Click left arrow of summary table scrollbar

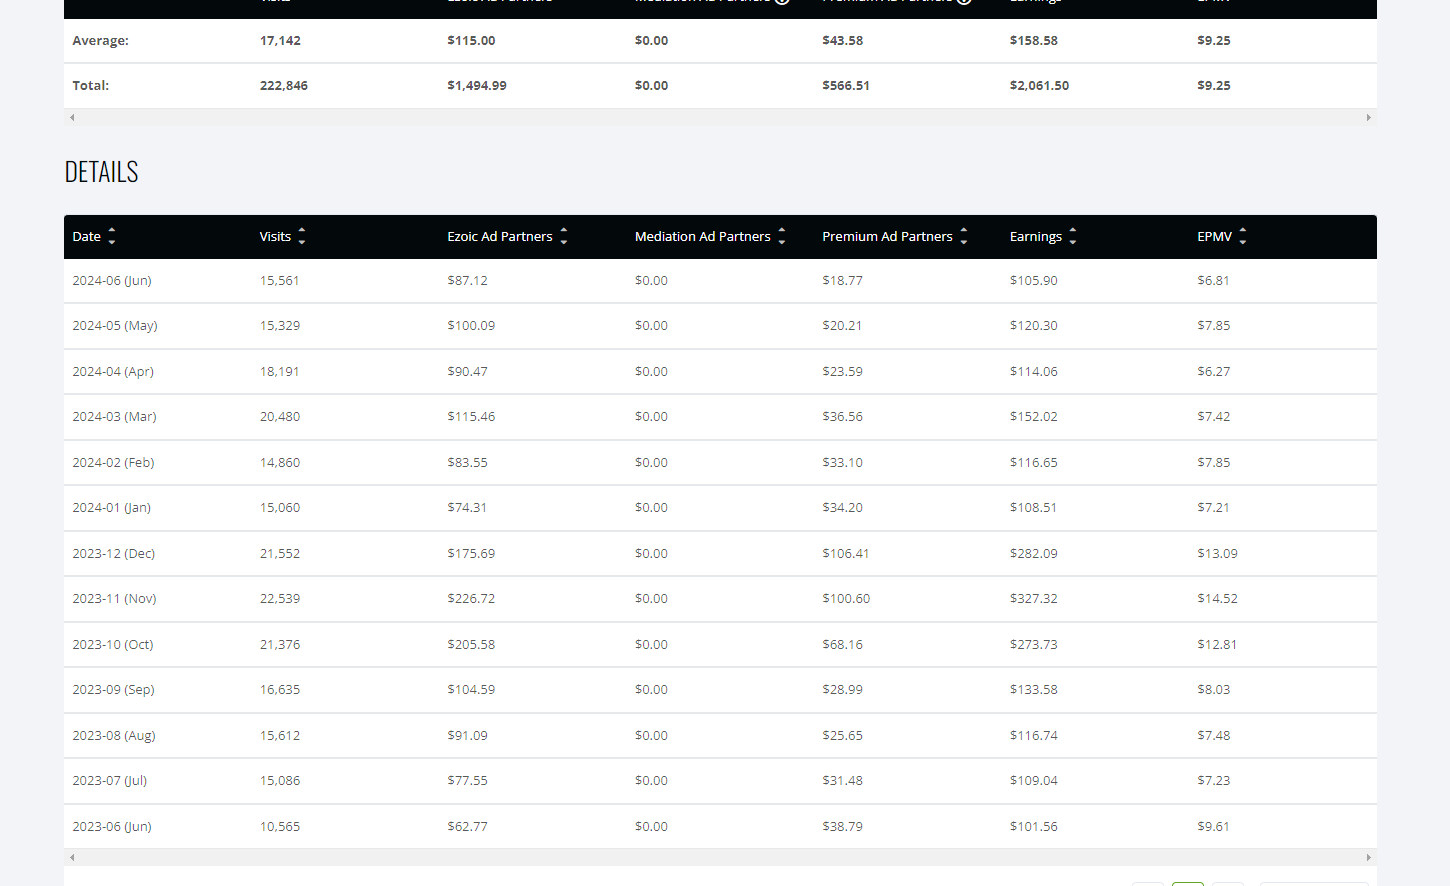click(72, 118)
